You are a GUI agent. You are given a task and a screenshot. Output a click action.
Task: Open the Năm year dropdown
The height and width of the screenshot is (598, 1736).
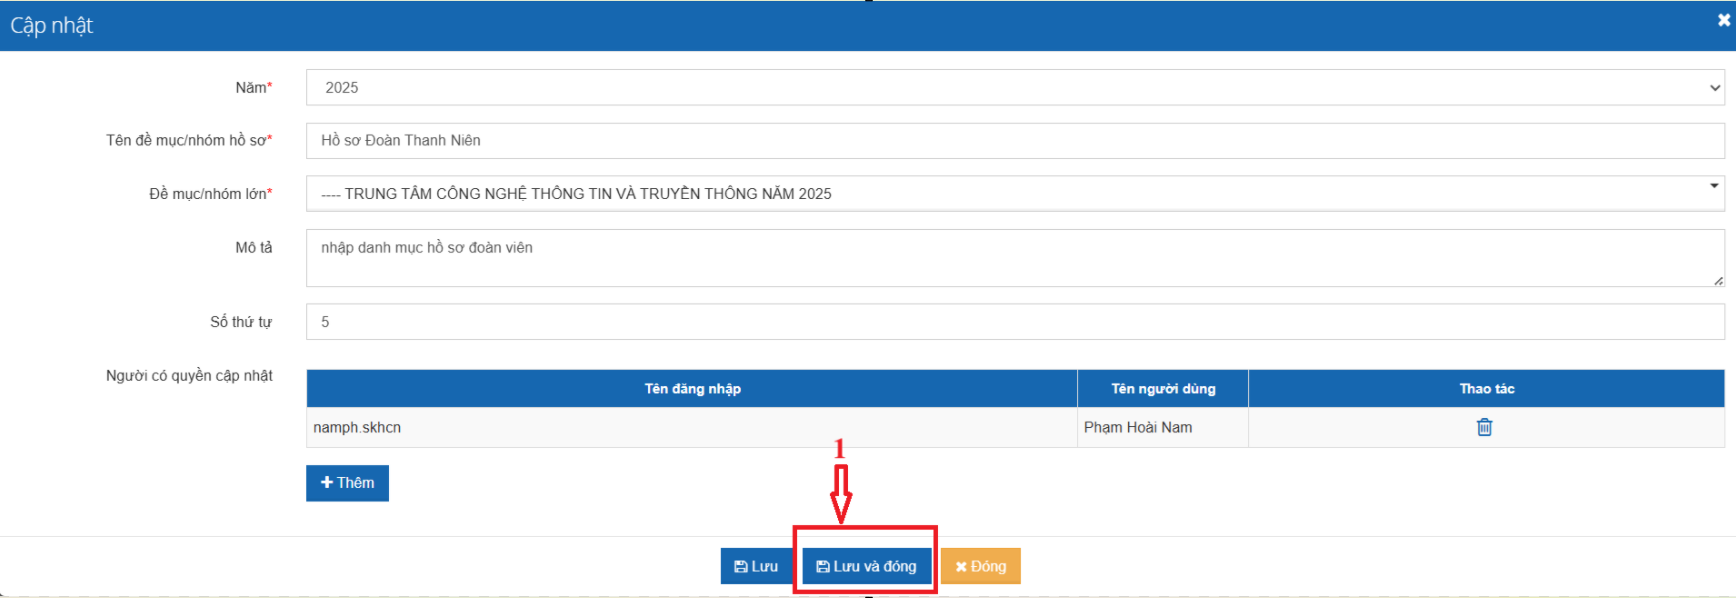click(x=1014, y=88)
